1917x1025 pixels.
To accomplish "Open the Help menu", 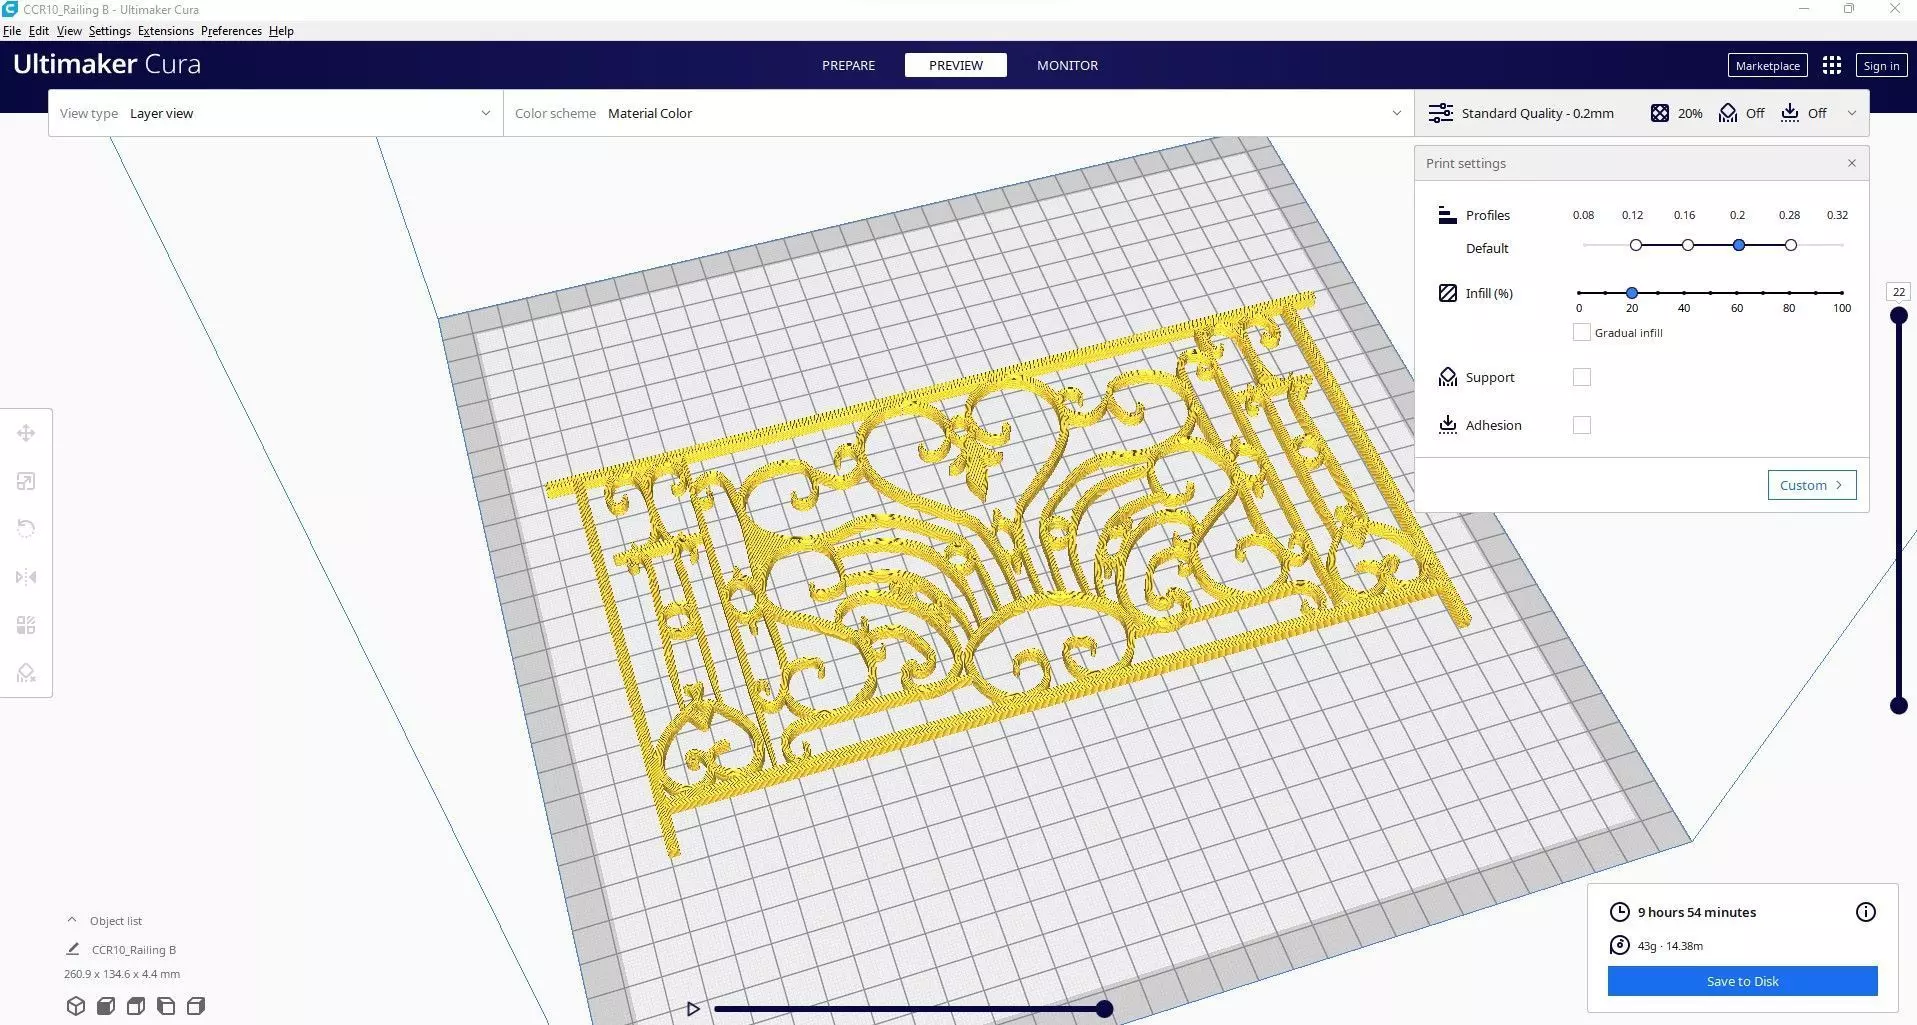I will tap(281, 31).
